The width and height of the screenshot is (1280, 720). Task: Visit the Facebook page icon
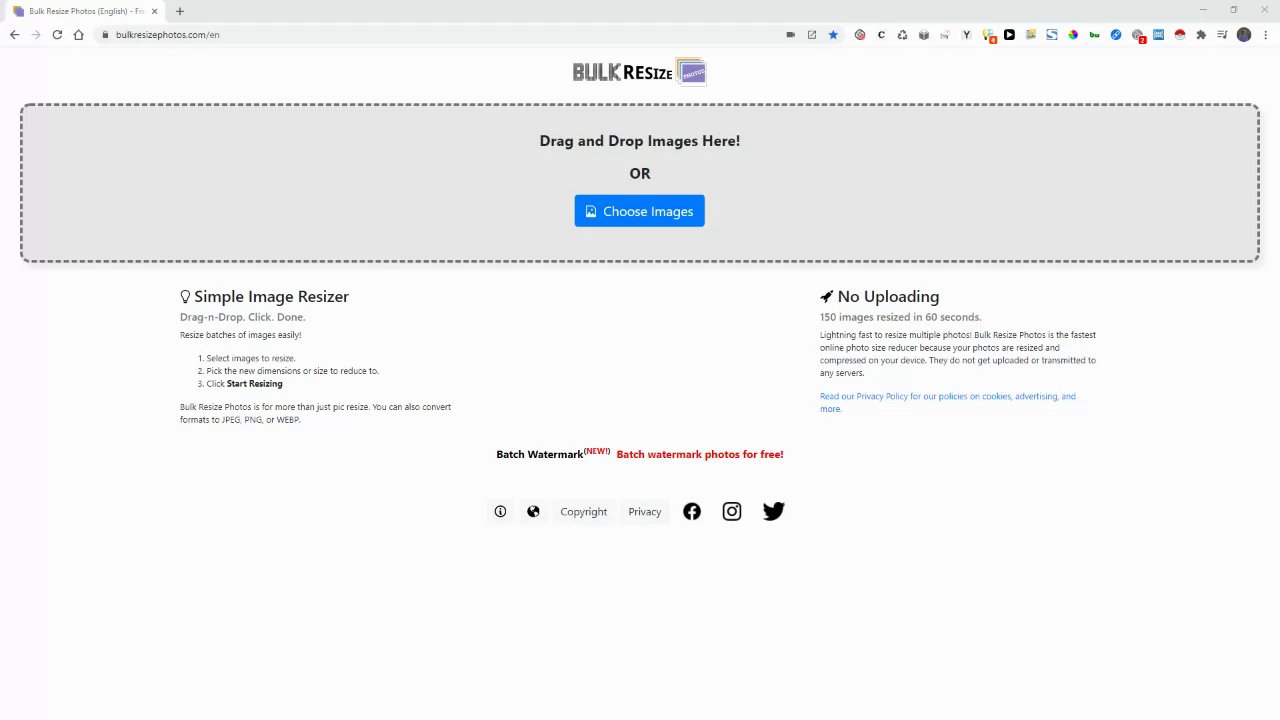[692, 511]
